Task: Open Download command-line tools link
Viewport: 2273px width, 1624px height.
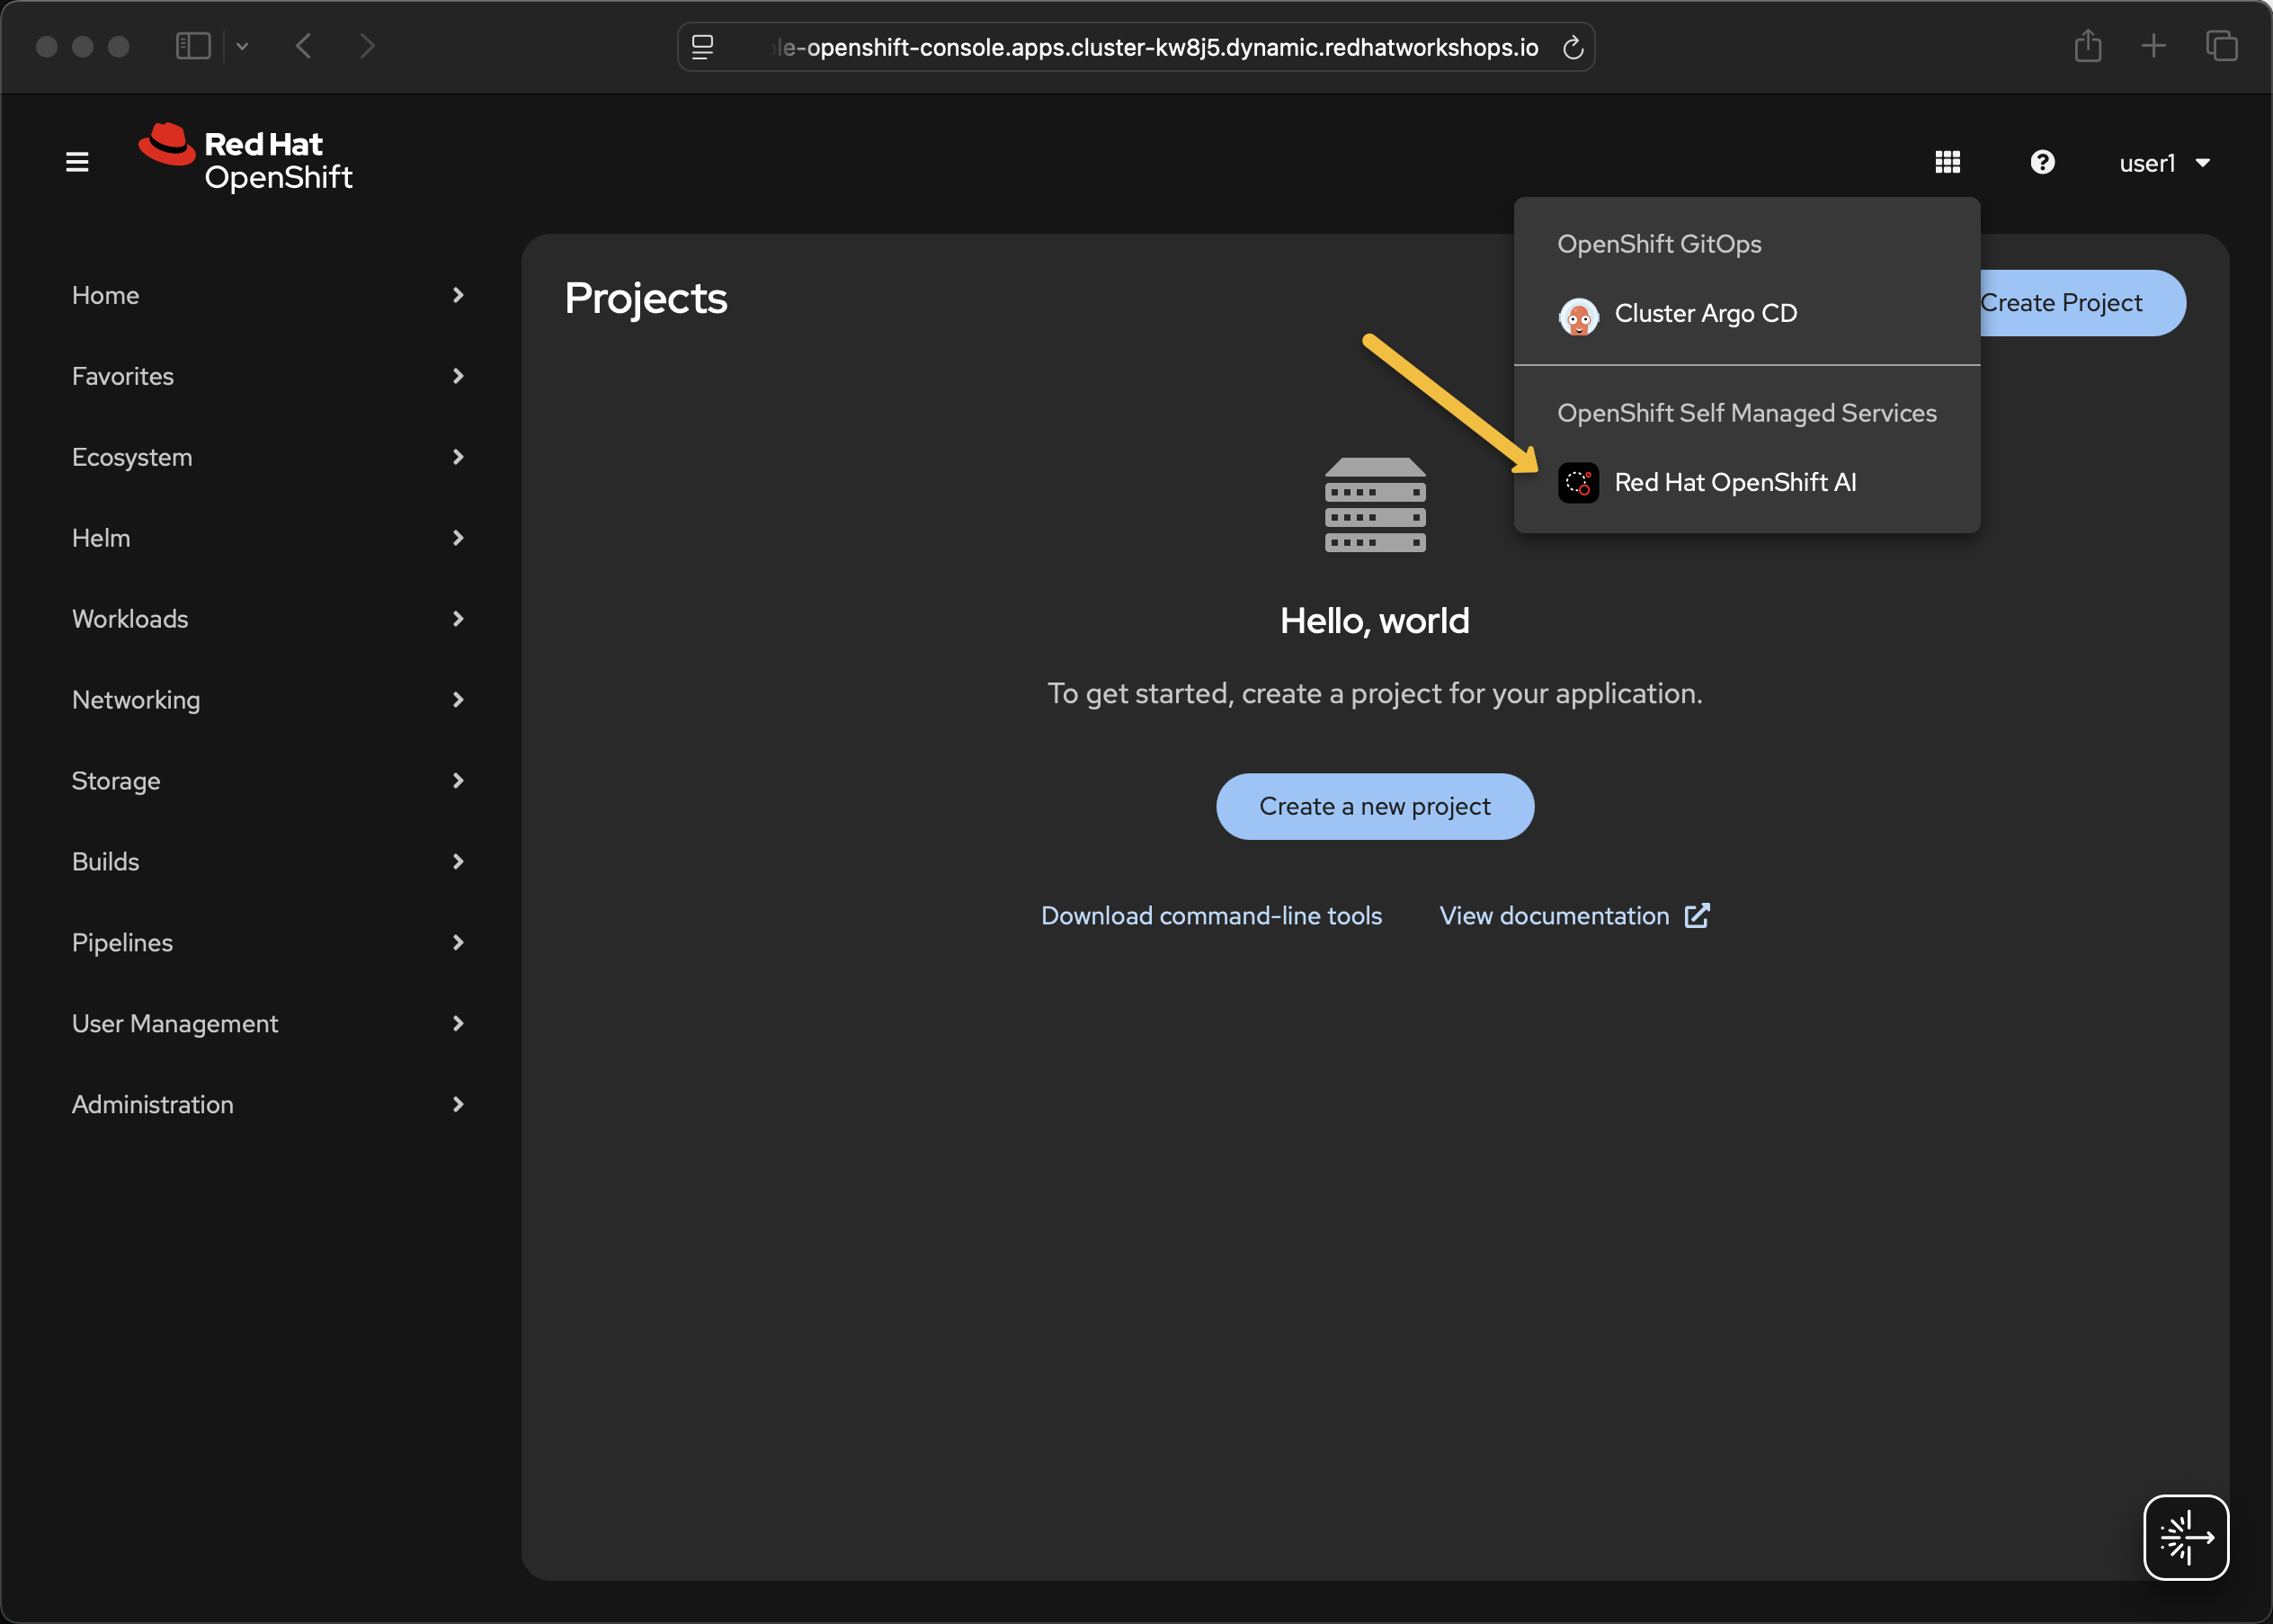Action: point(1211,916)
